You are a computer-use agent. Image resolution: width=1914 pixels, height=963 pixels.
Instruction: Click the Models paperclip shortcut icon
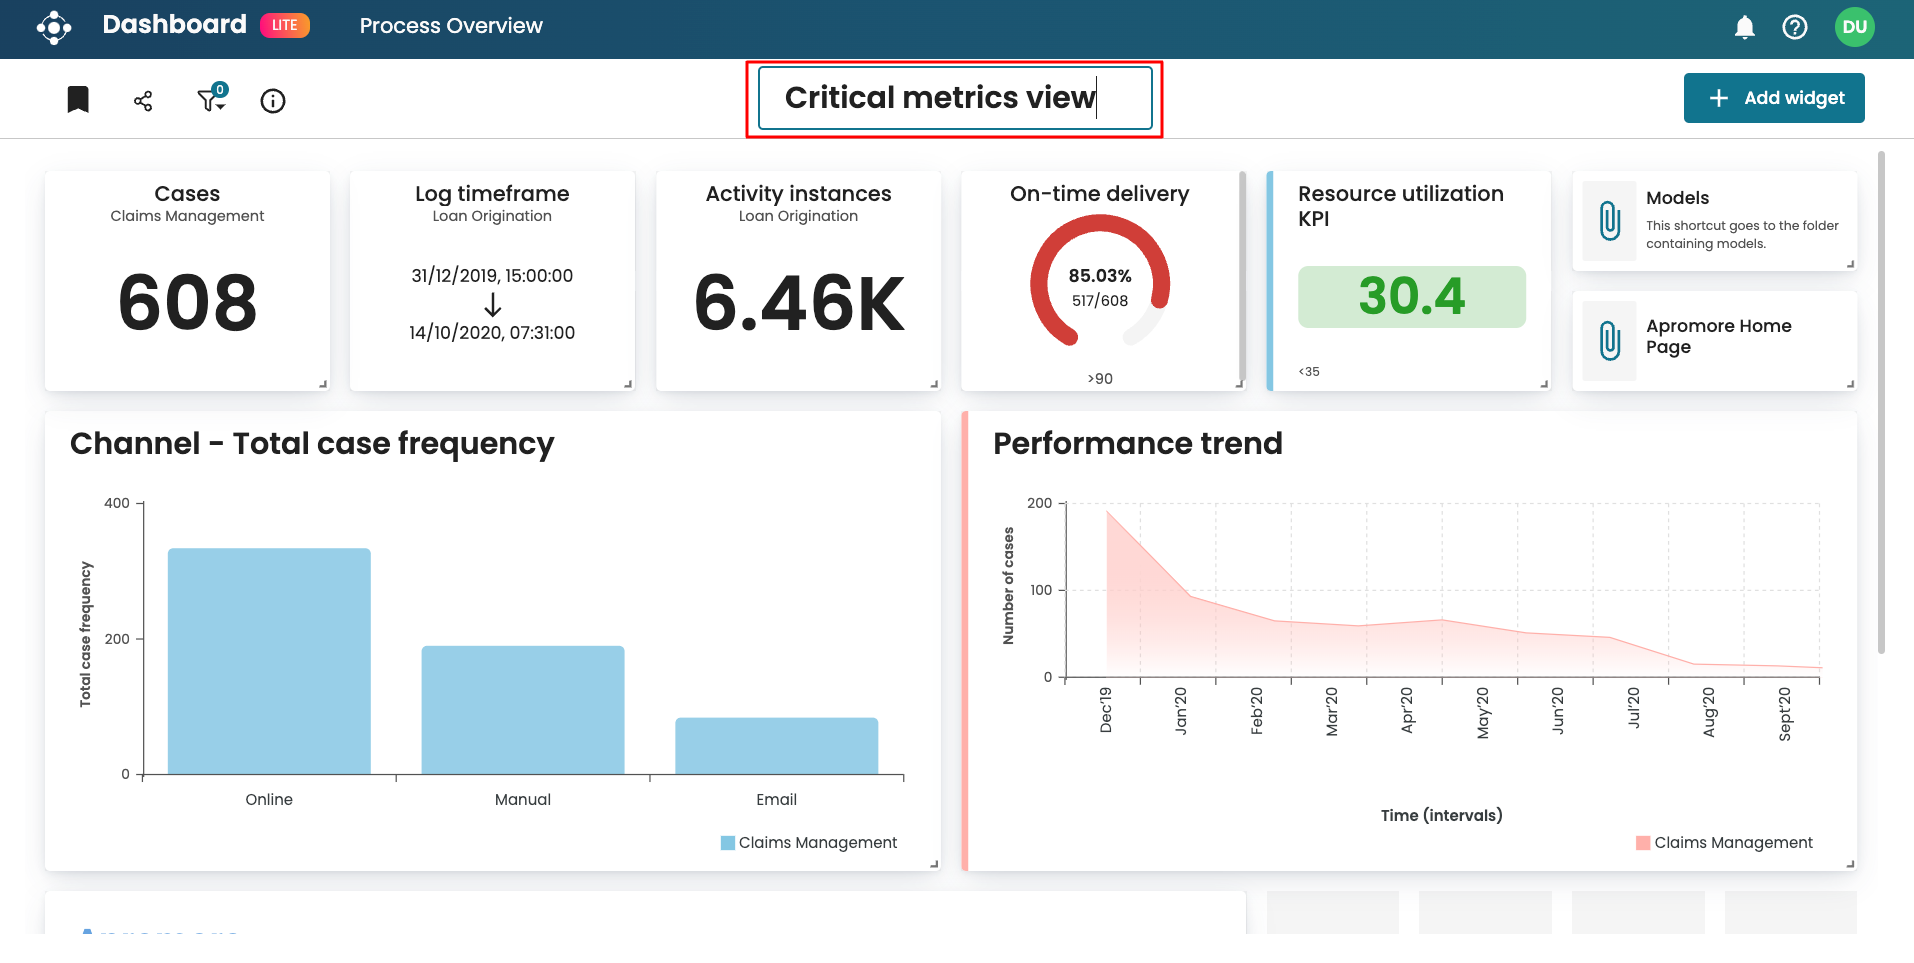[1609, 221]
